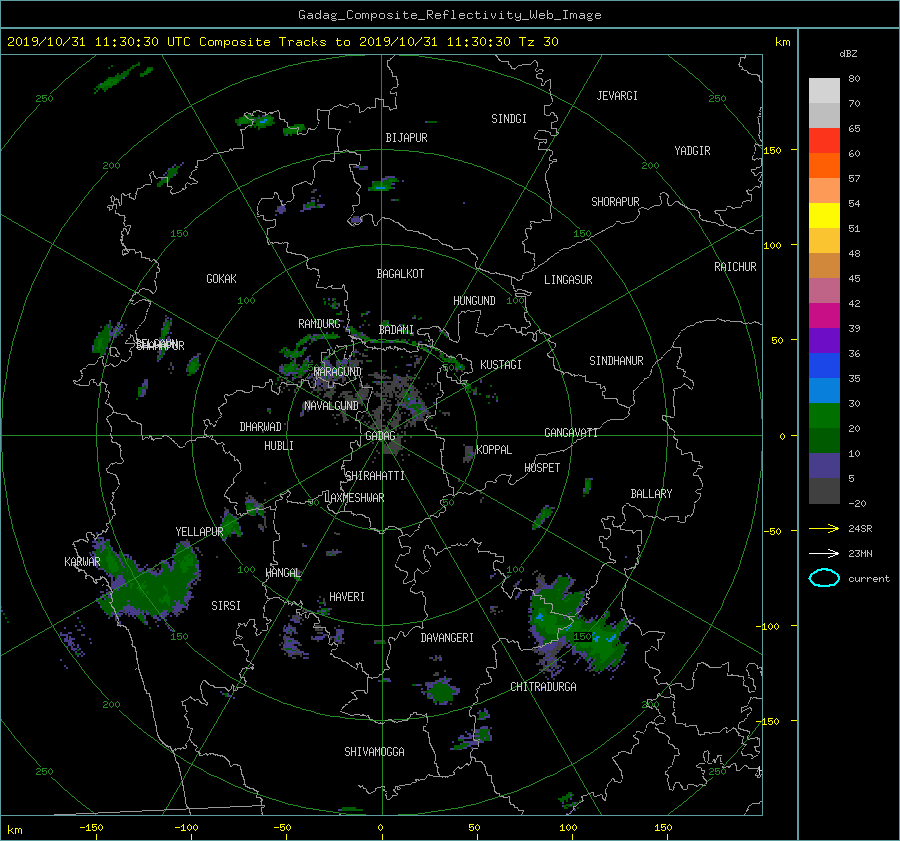This screenshot has height=841, width=900.
Task: Select the SHORAPUR label
Action: click(x=615, y=202)
